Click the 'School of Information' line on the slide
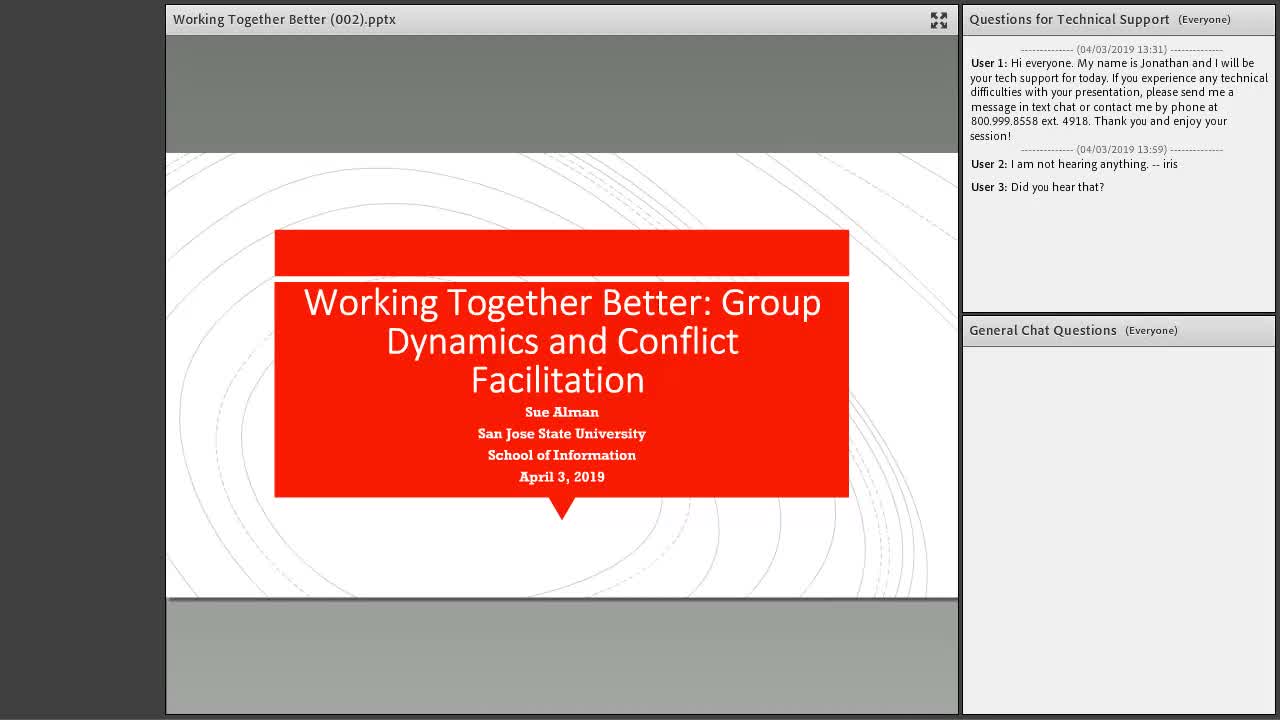Screen dimensions: 1280x720 [x=562, y=455]
